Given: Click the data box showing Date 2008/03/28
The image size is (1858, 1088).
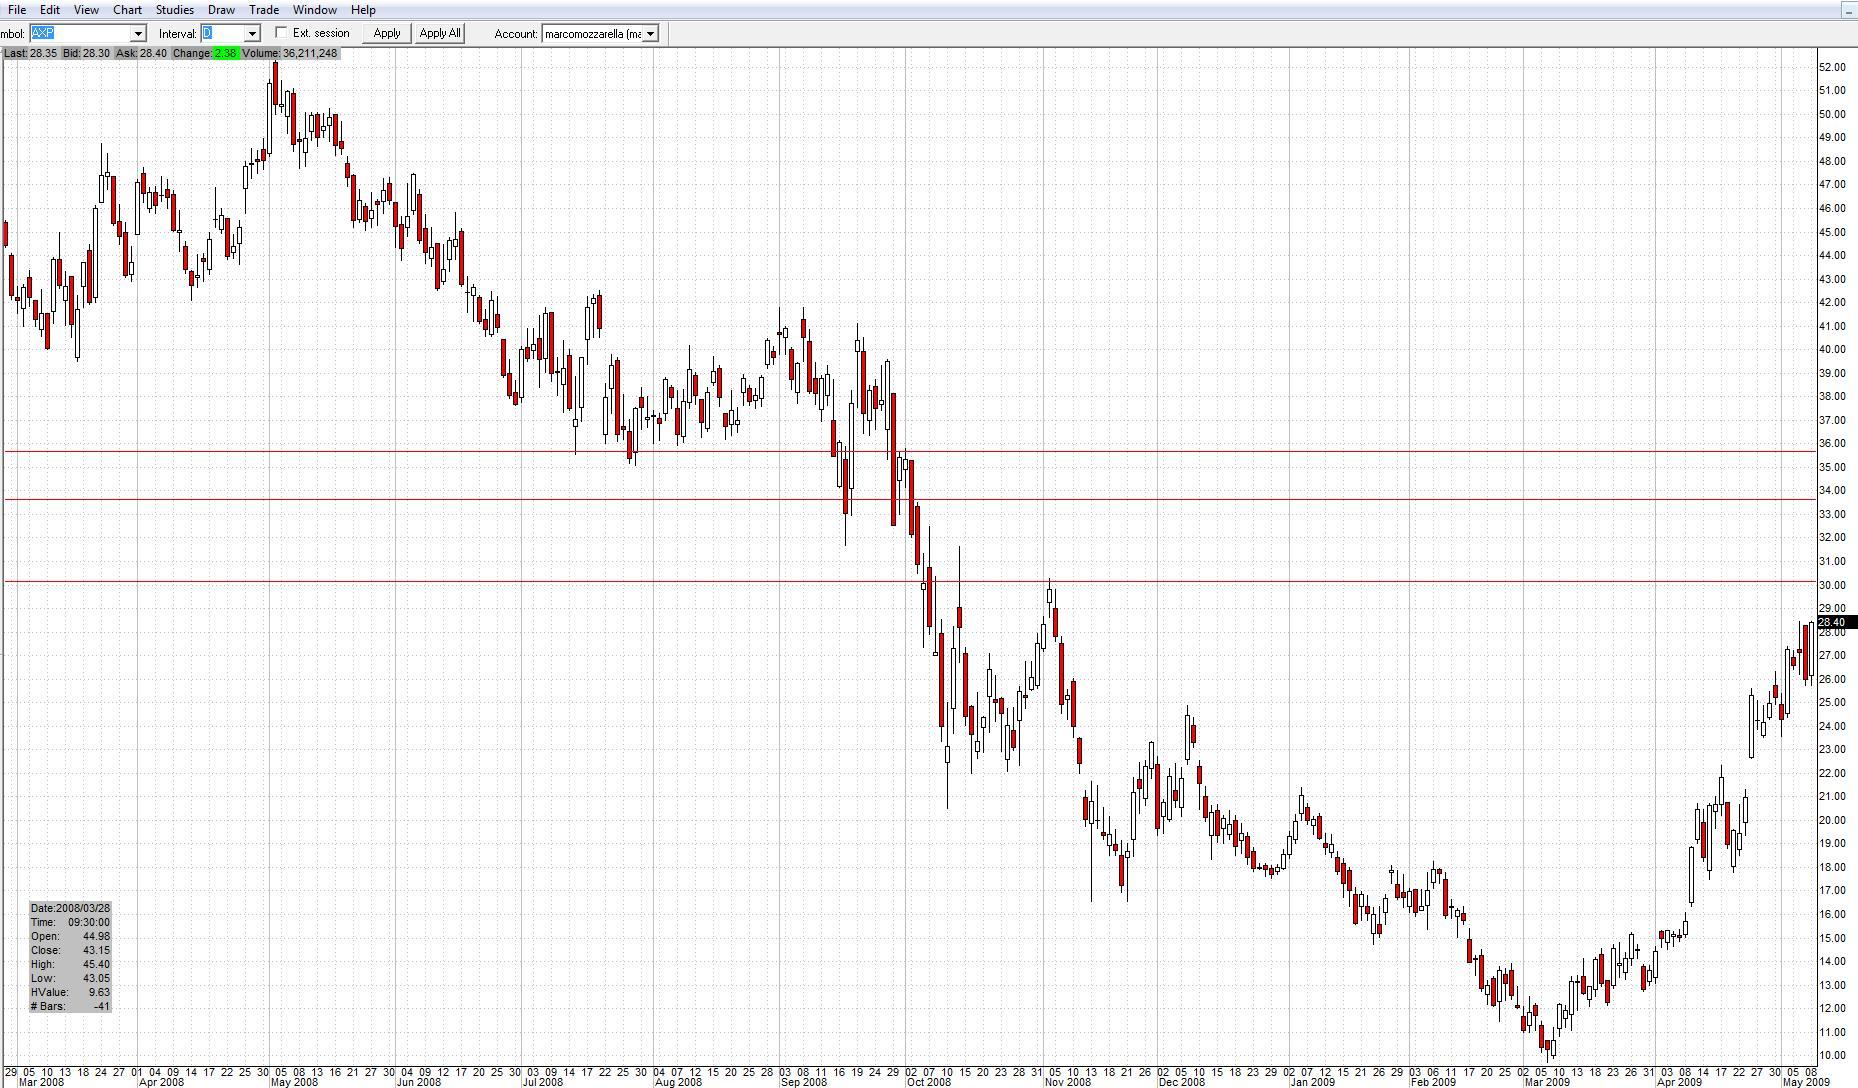Looking at the screenshot, I should 68,907.
